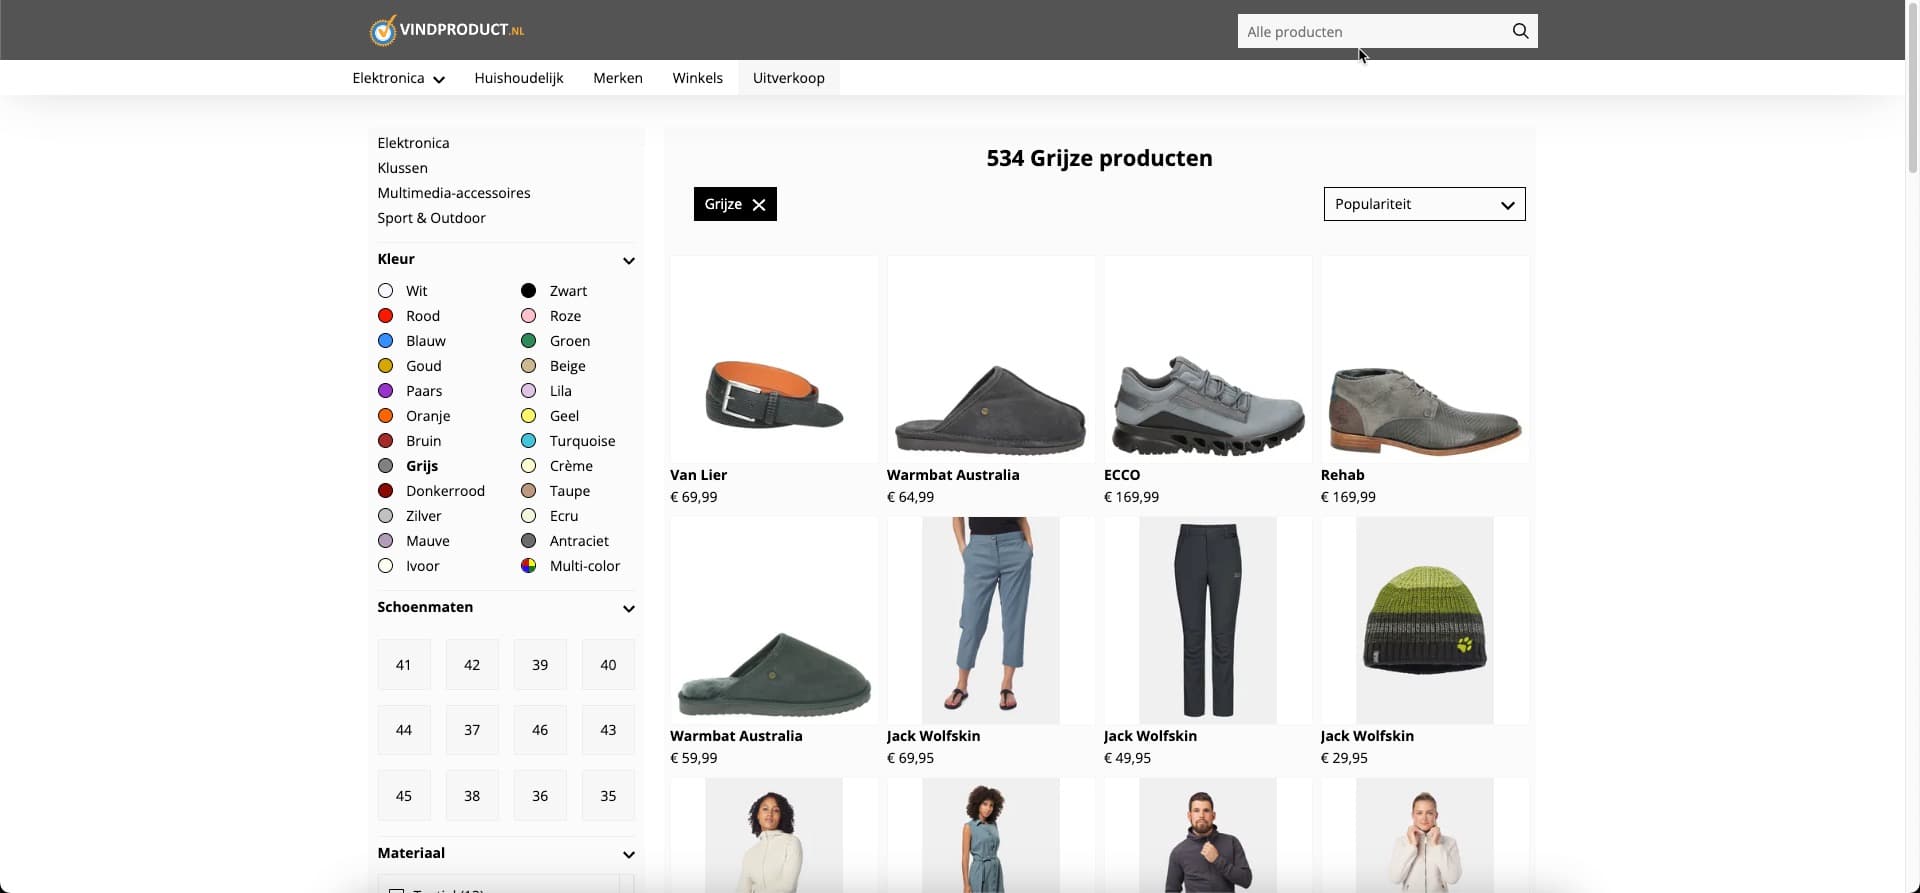Choose shoe size 38
This screenshot has height=893, width=1920.
pos(472,796)
